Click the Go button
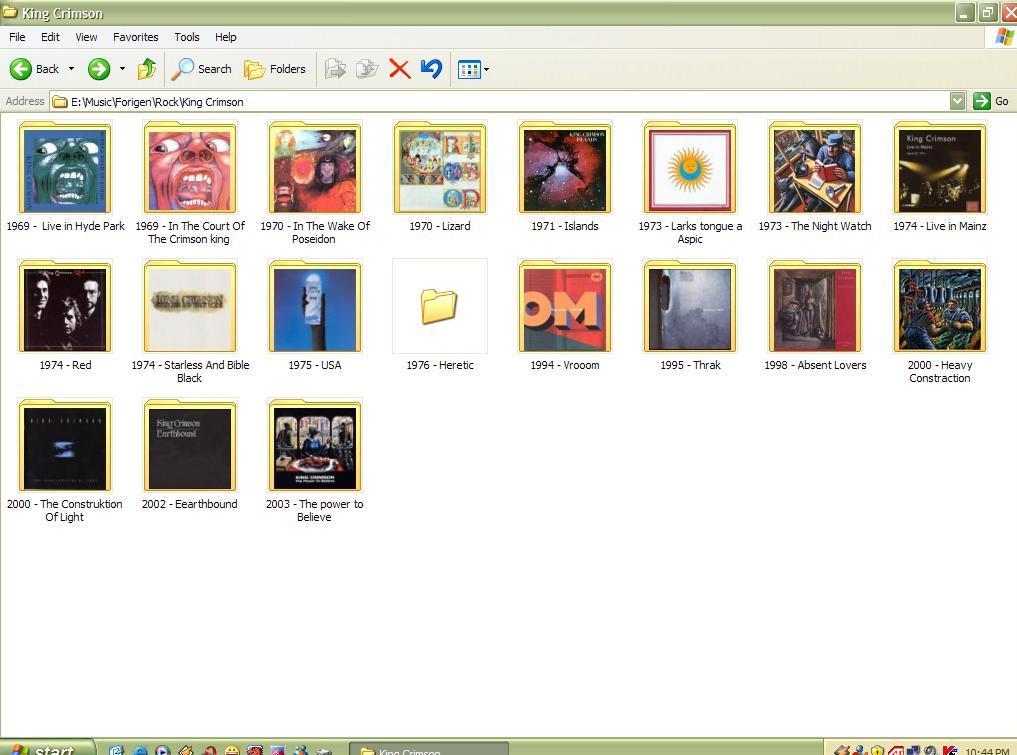Image resolution: width=1017 pixels, height=755 pixels. [992, 101]
